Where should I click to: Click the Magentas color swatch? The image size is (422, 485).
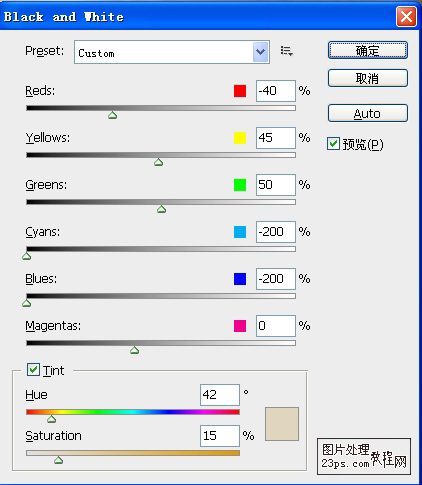240,326
